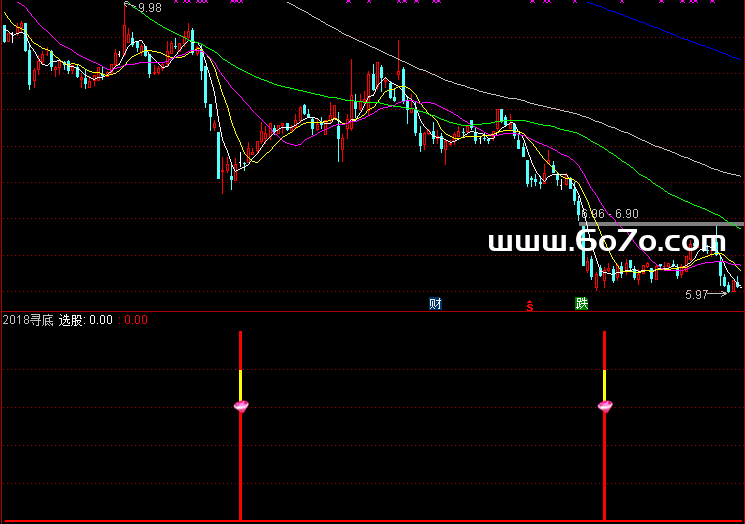The height and width of the screenshot is (524, 745).
Task: Click the www.6o7o.com watermark text
Action: (x=612, y=242)
